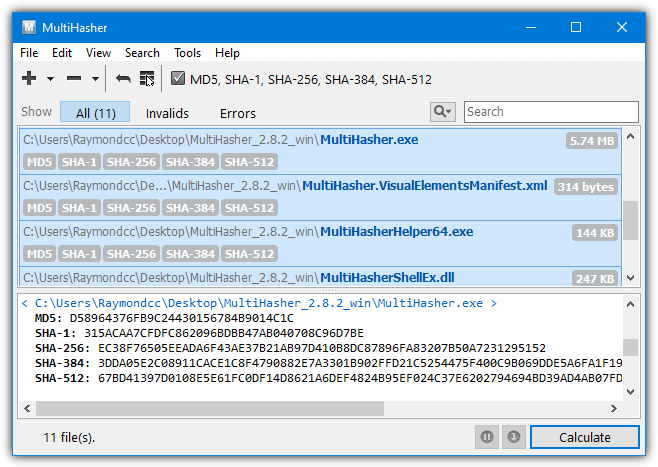Click SHA-1 badge under MultiHasherHelper64.exe

[79, 254]
